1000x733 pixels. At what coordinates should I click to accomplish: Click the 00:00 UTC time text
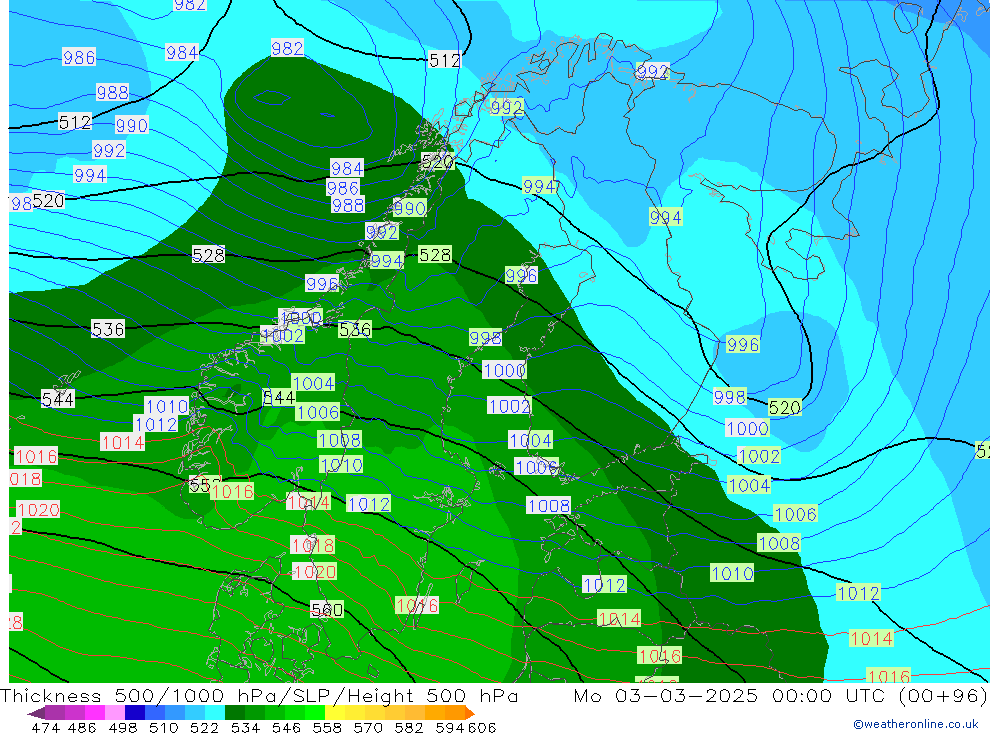click(828, 695)
